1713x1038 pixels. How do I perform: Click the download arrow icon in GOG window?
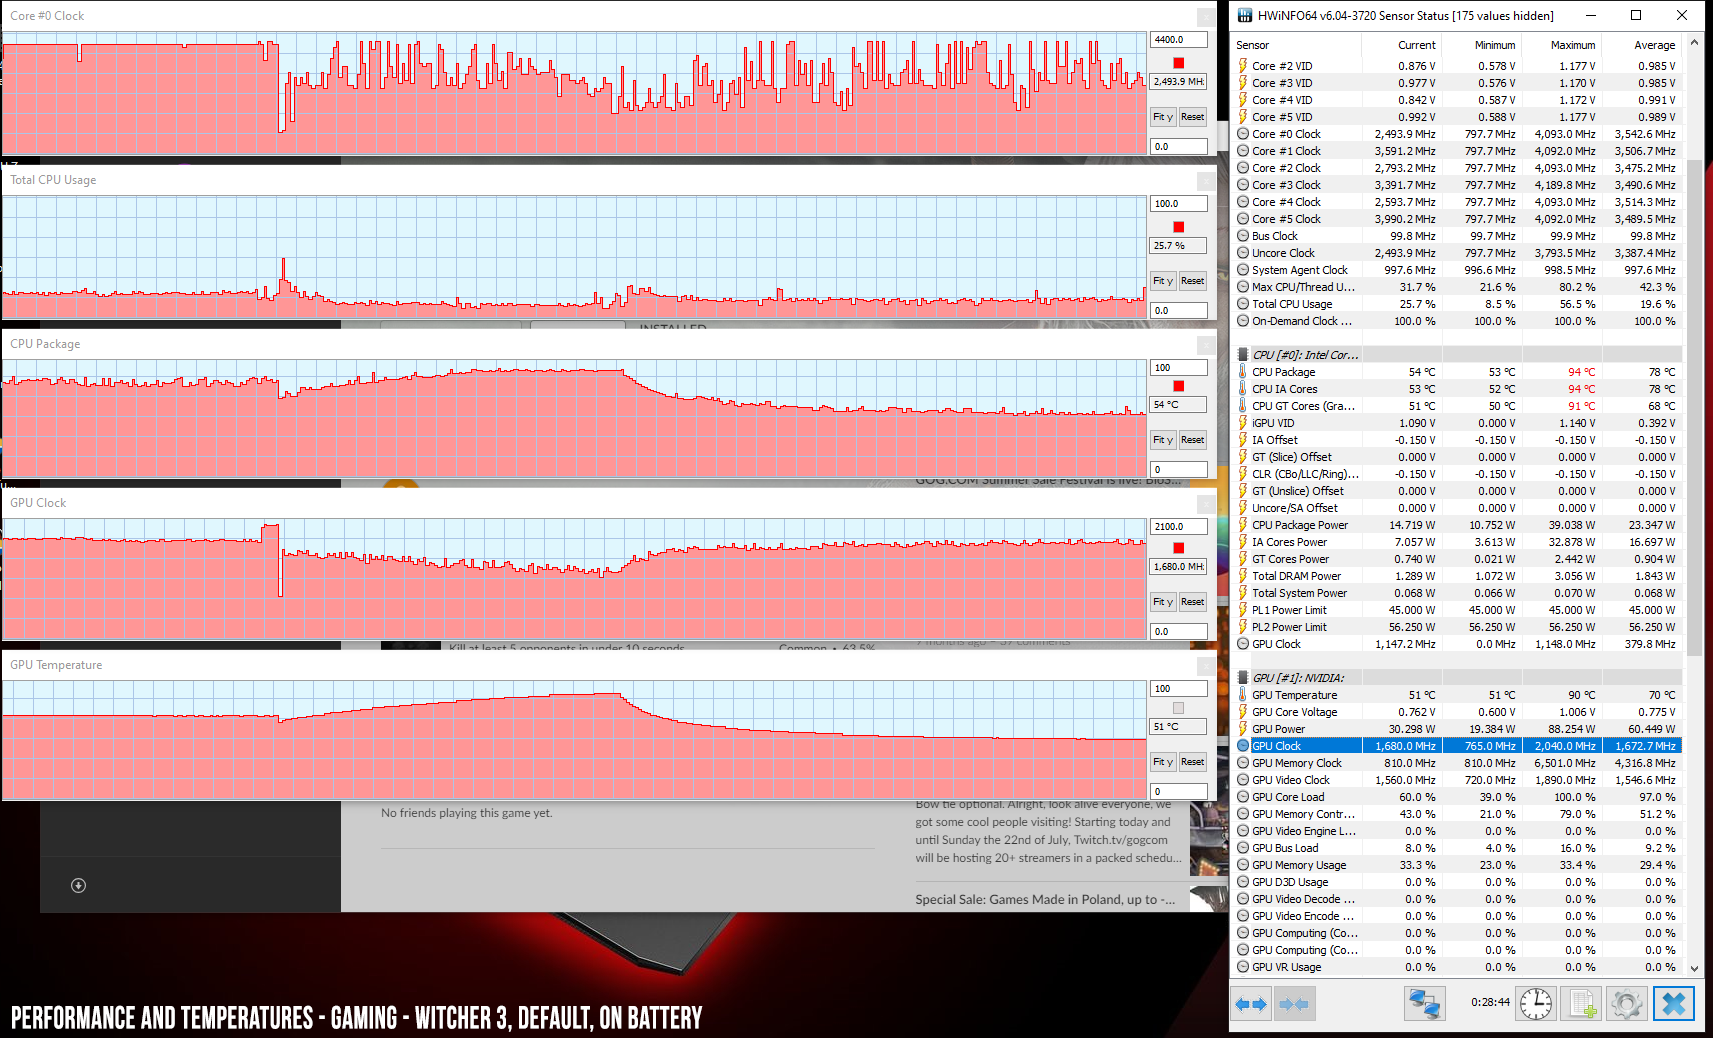[x=79, y=885]
